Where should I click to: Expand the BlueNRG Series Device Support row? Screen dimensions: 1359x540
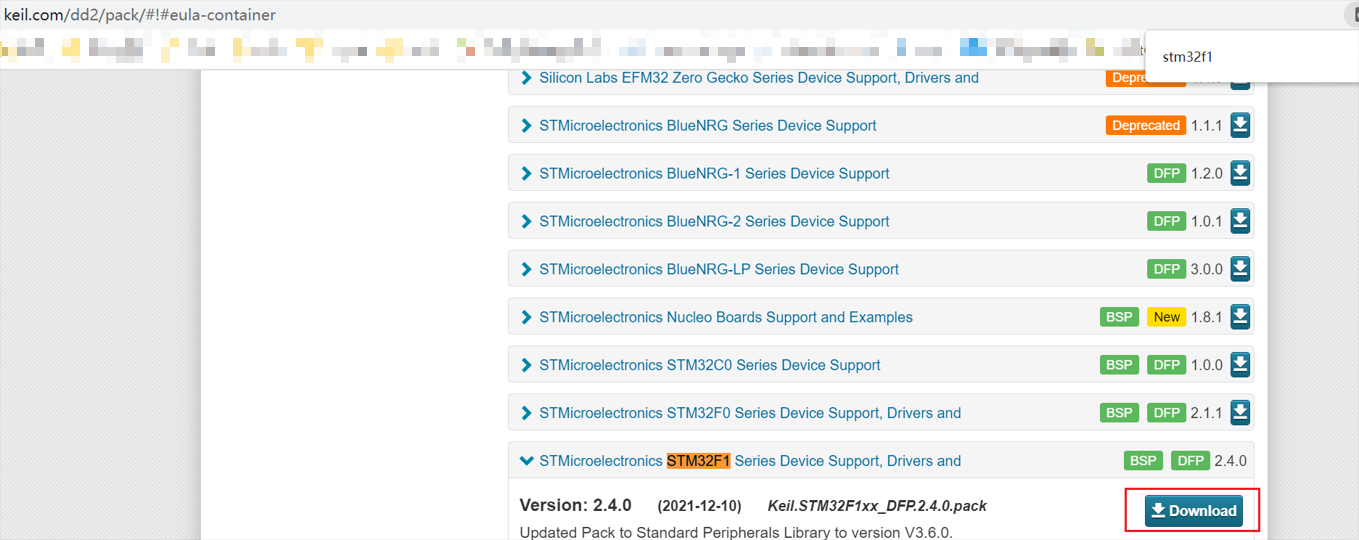click(x=527, y=125)
